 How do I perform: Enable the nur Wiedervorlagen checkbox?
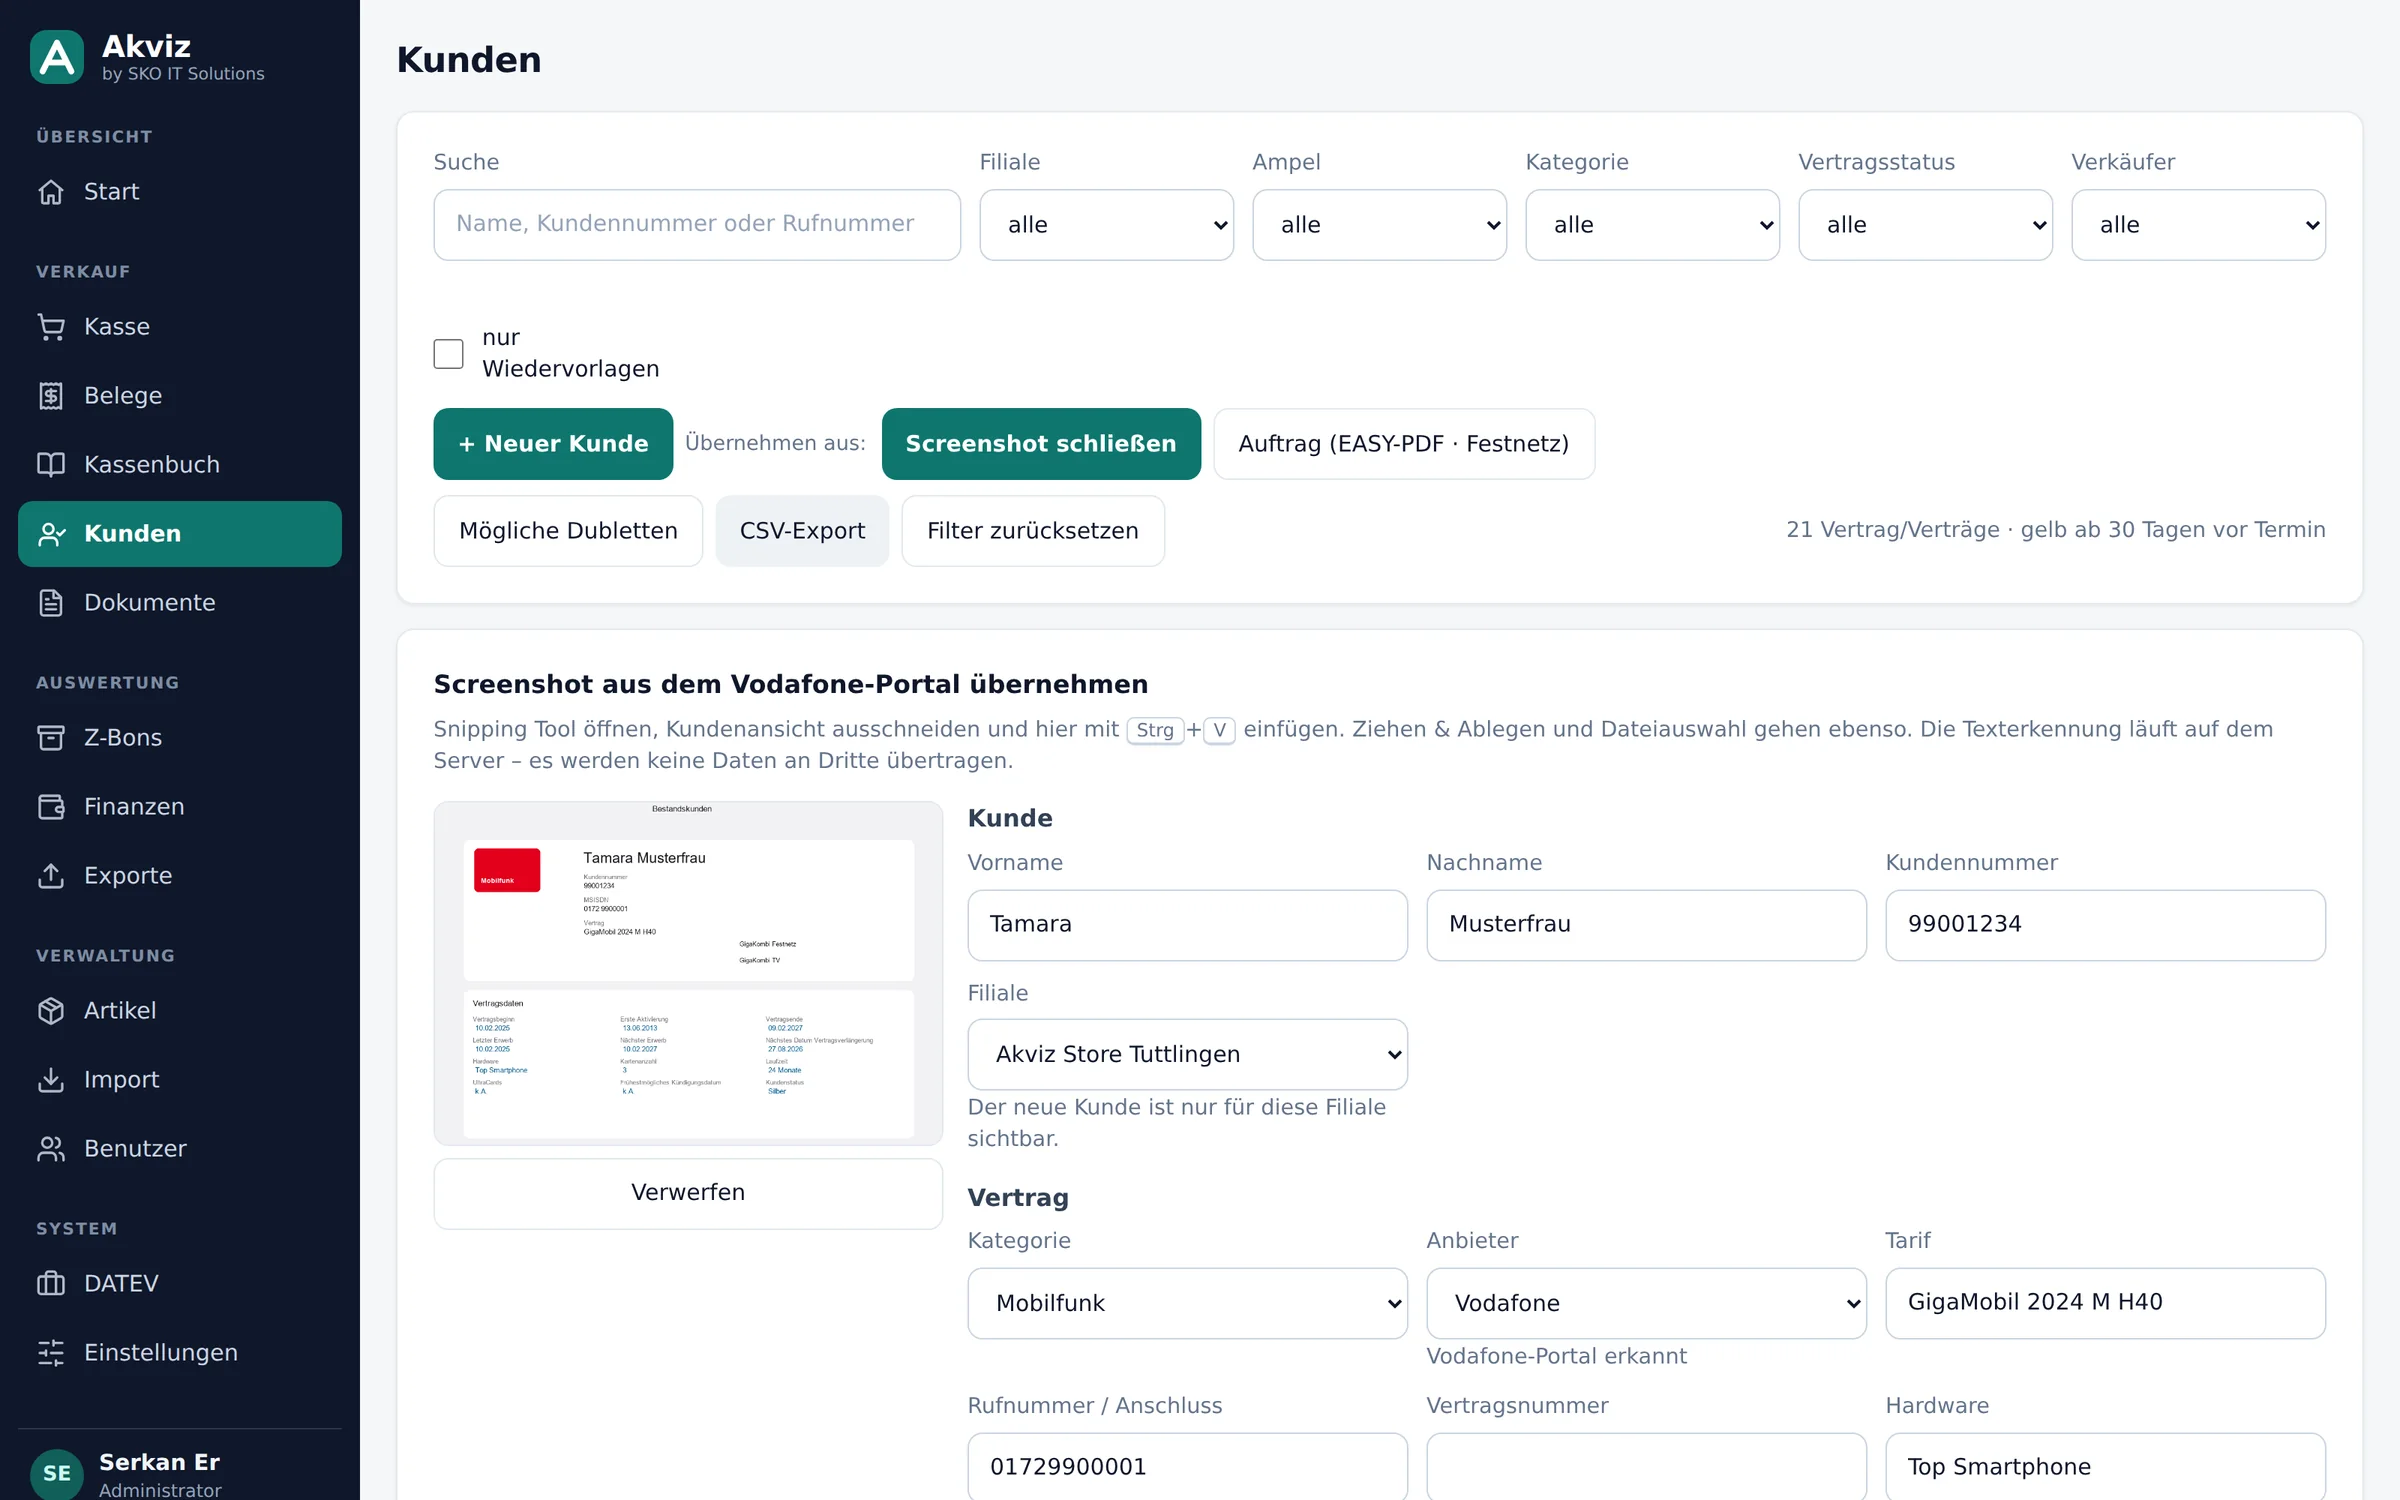pos(448,353)
